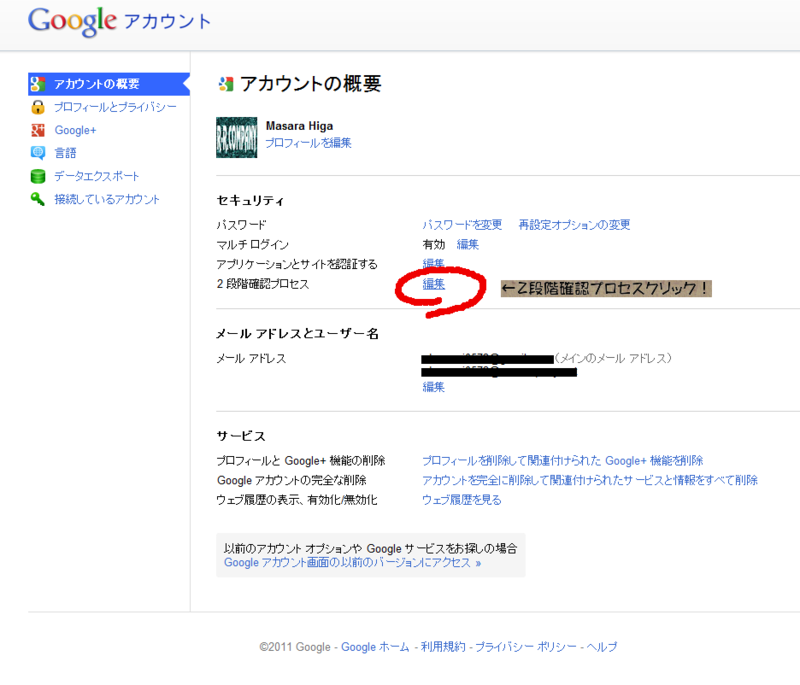The height and width of the screenshot is (685, 800).
Task: Click the Google アカウントの完全な削除 label
Action: (x=292, y=480)
